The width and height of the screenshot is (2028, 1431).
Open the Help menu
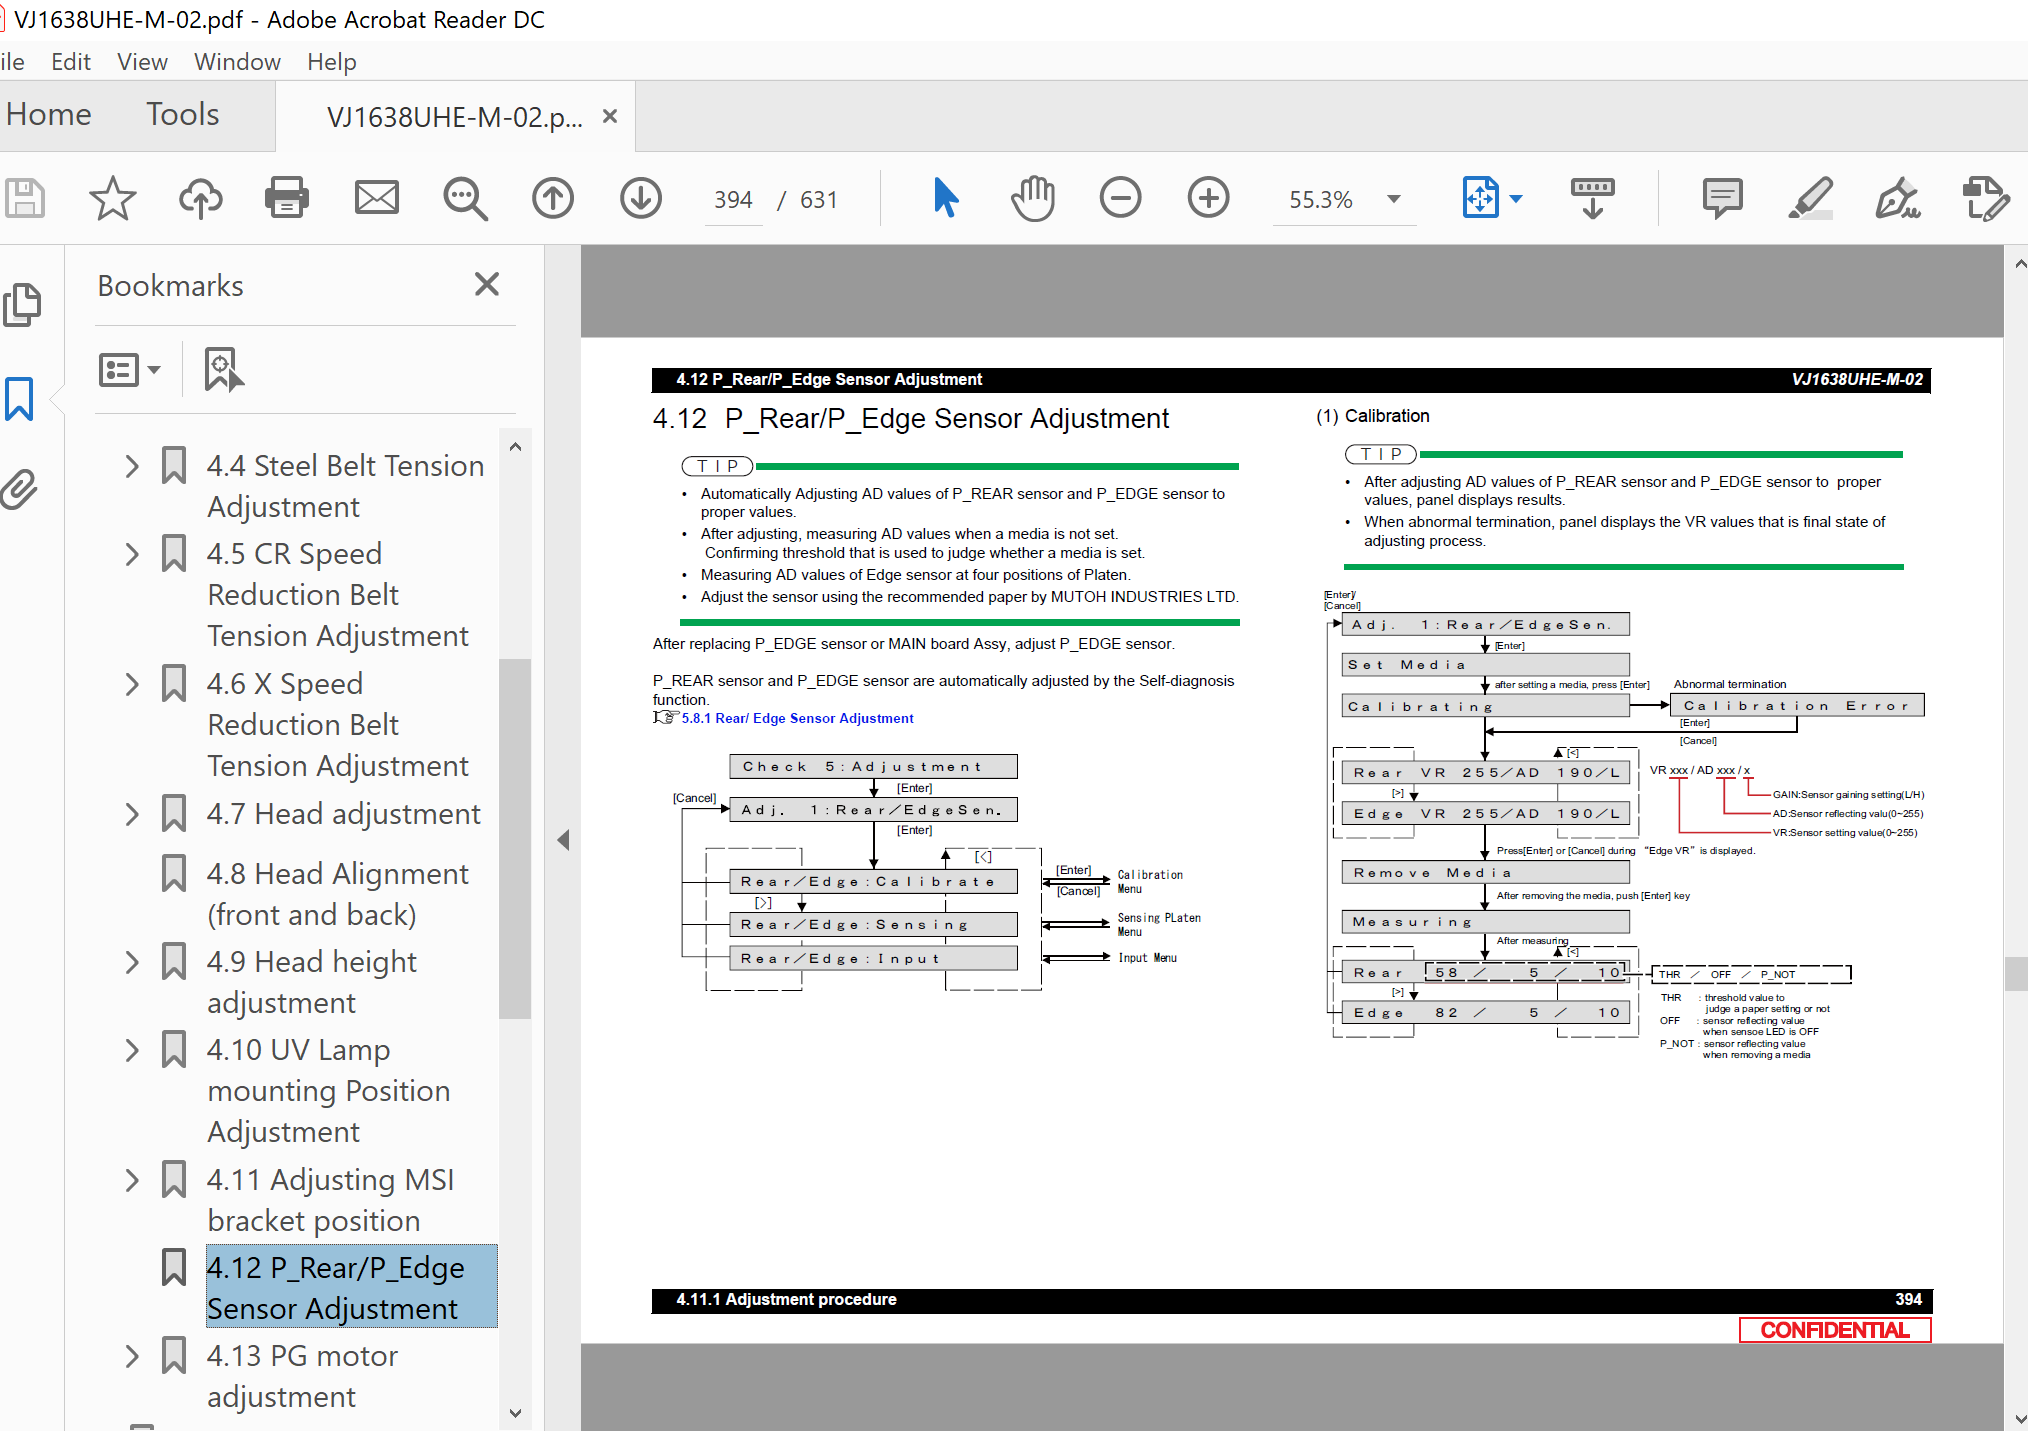point(331,62)
